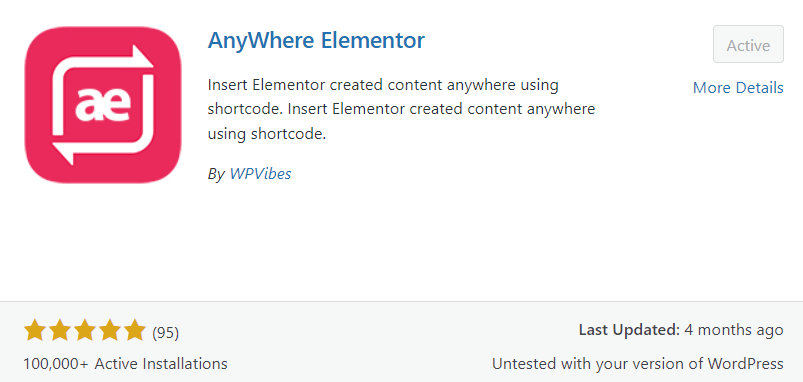
Task: Click the grayed-out Active button
Action: 748,45
